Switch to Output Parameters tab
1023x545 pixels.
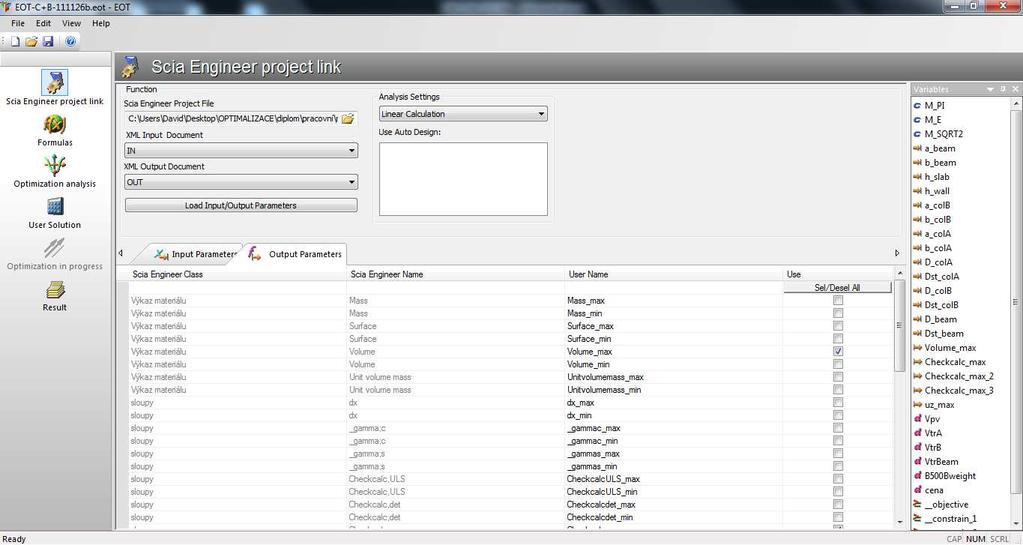[x=295, y=254]
